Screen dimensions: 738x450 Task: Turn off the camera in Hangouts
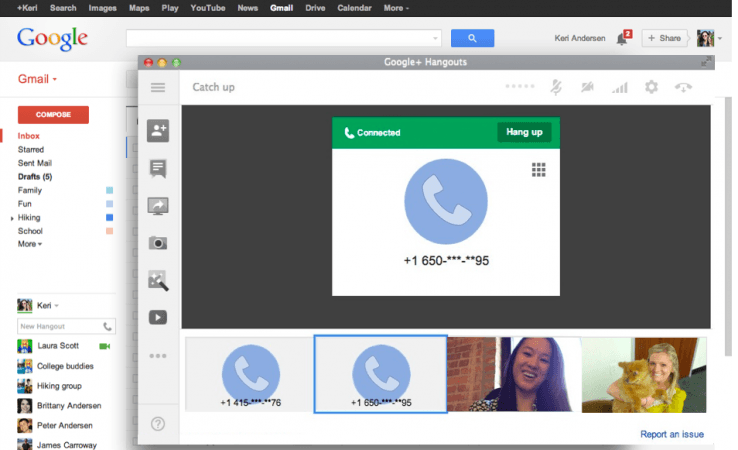[587, 87]
